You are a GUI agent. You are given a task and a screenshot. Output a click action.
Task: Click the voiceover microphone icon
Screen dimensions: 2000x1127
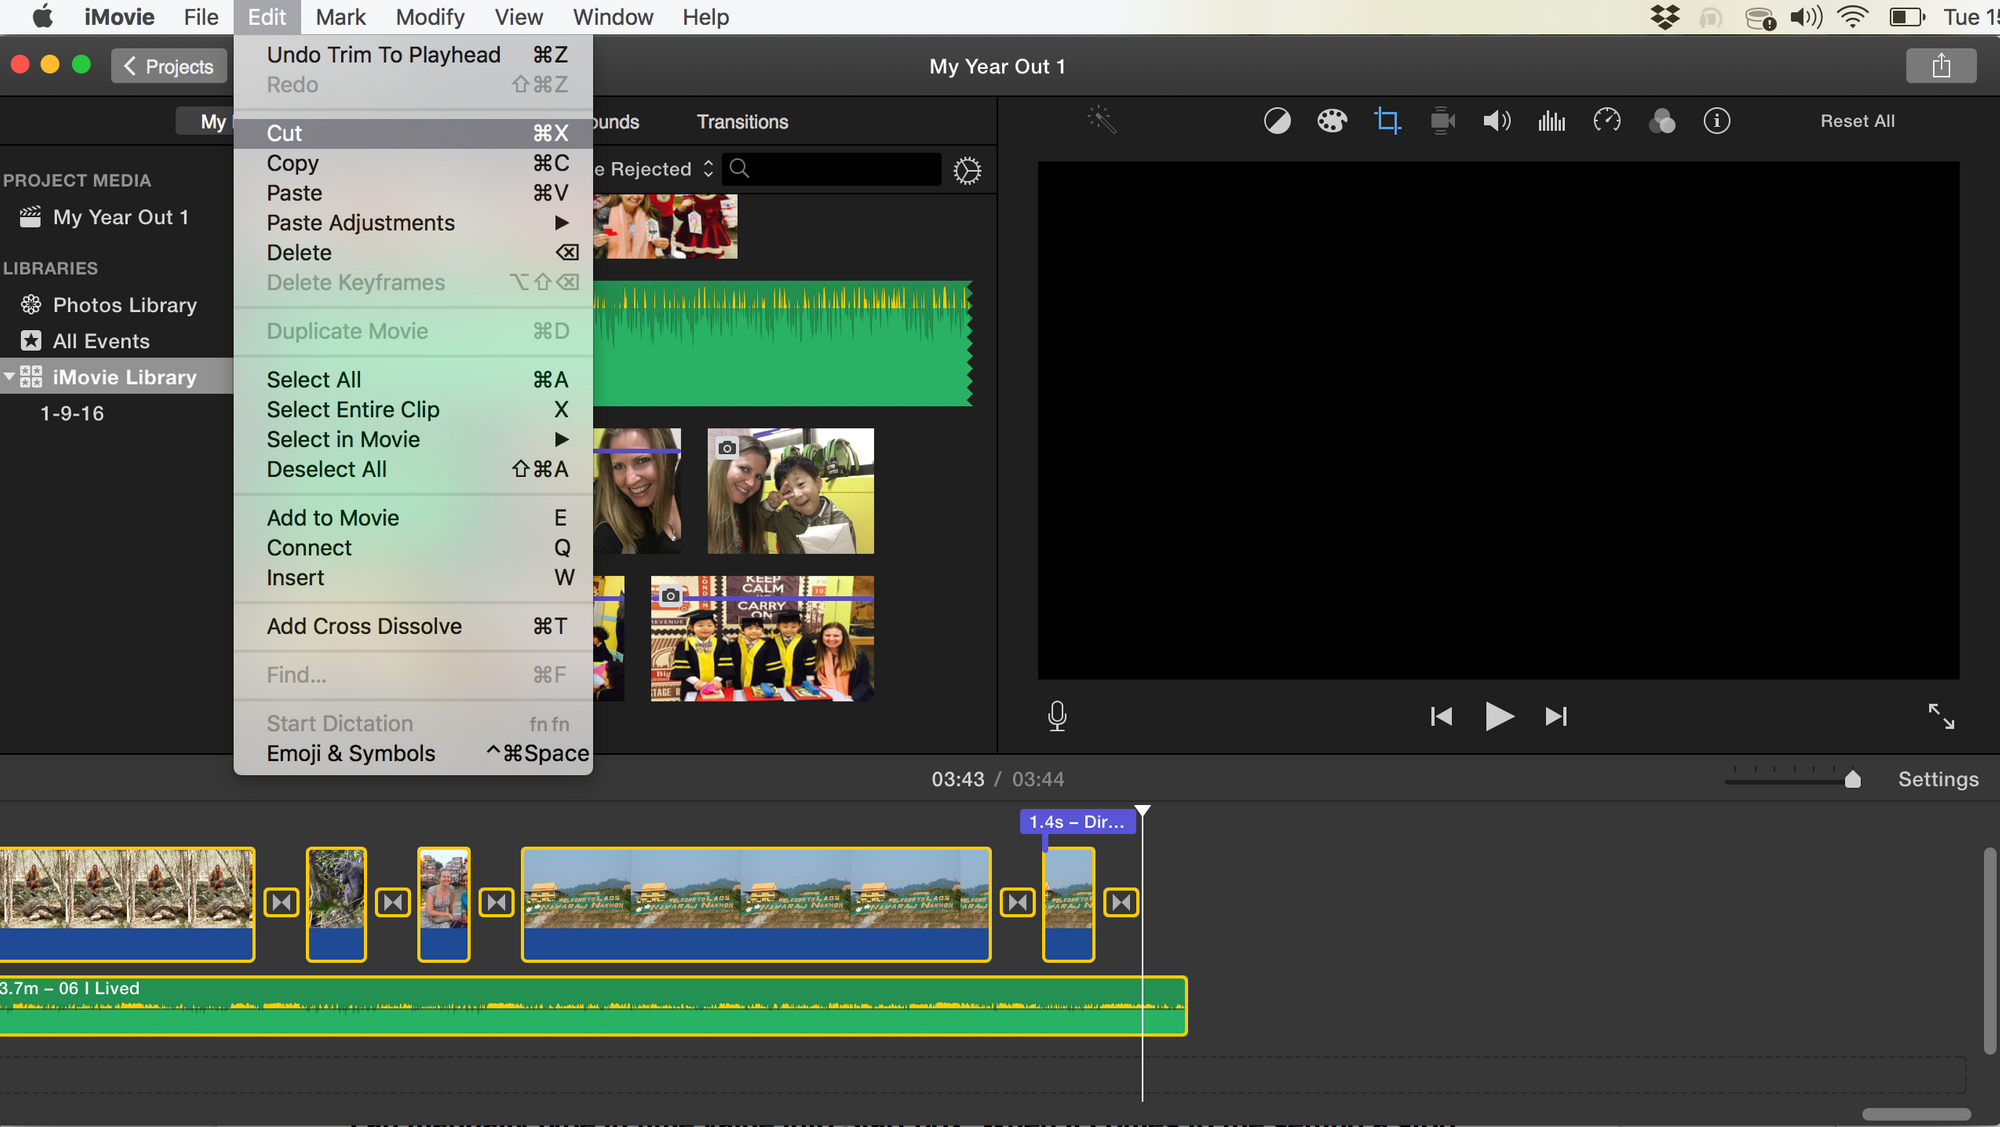(x=1057, y=716)
